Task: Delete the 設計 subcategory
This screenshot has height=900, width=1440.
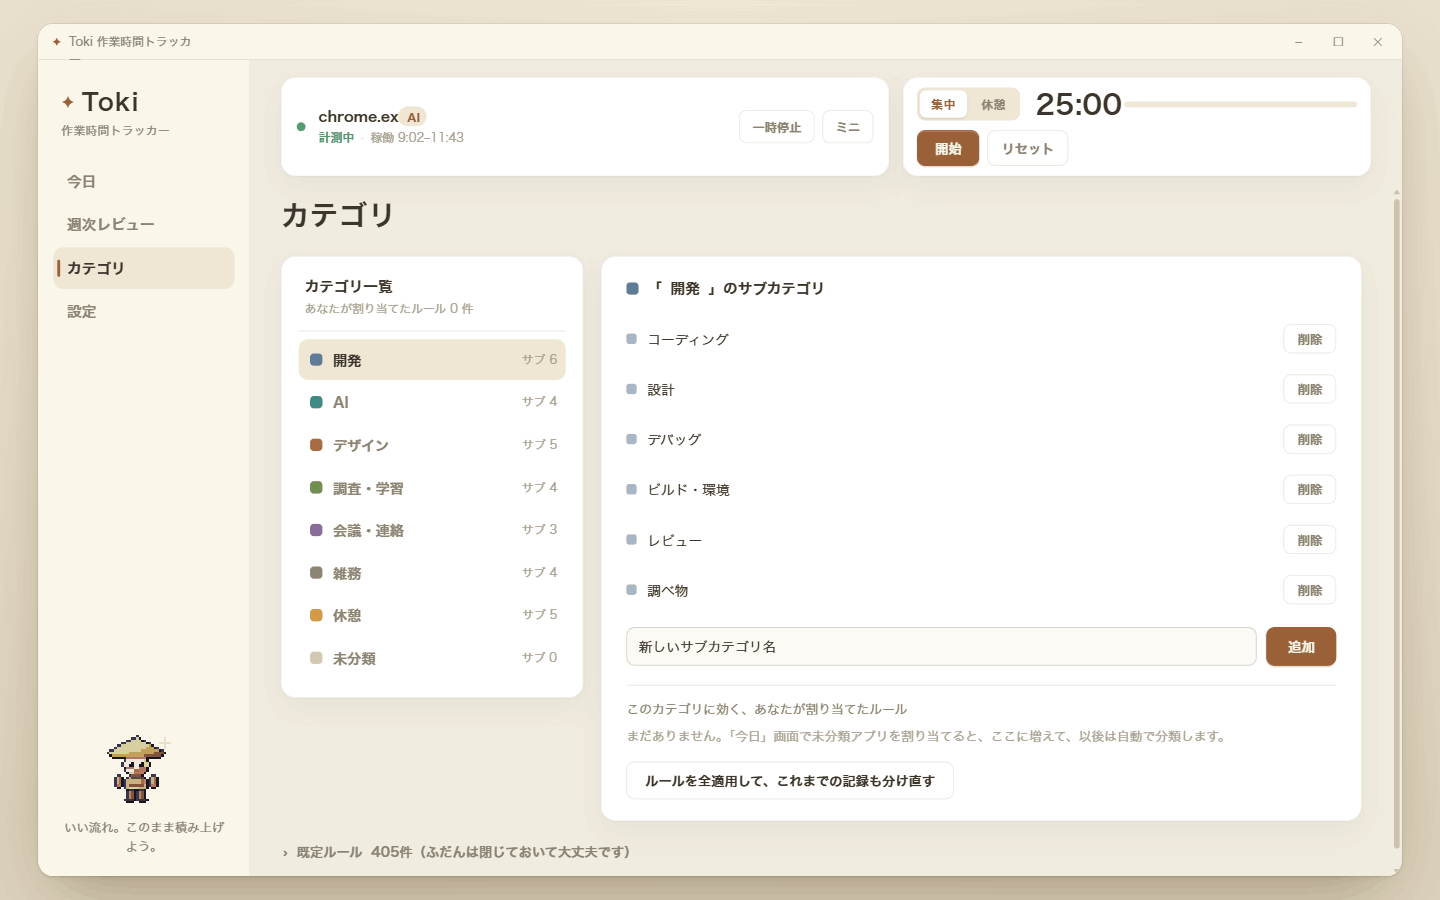Action: 1309,389
